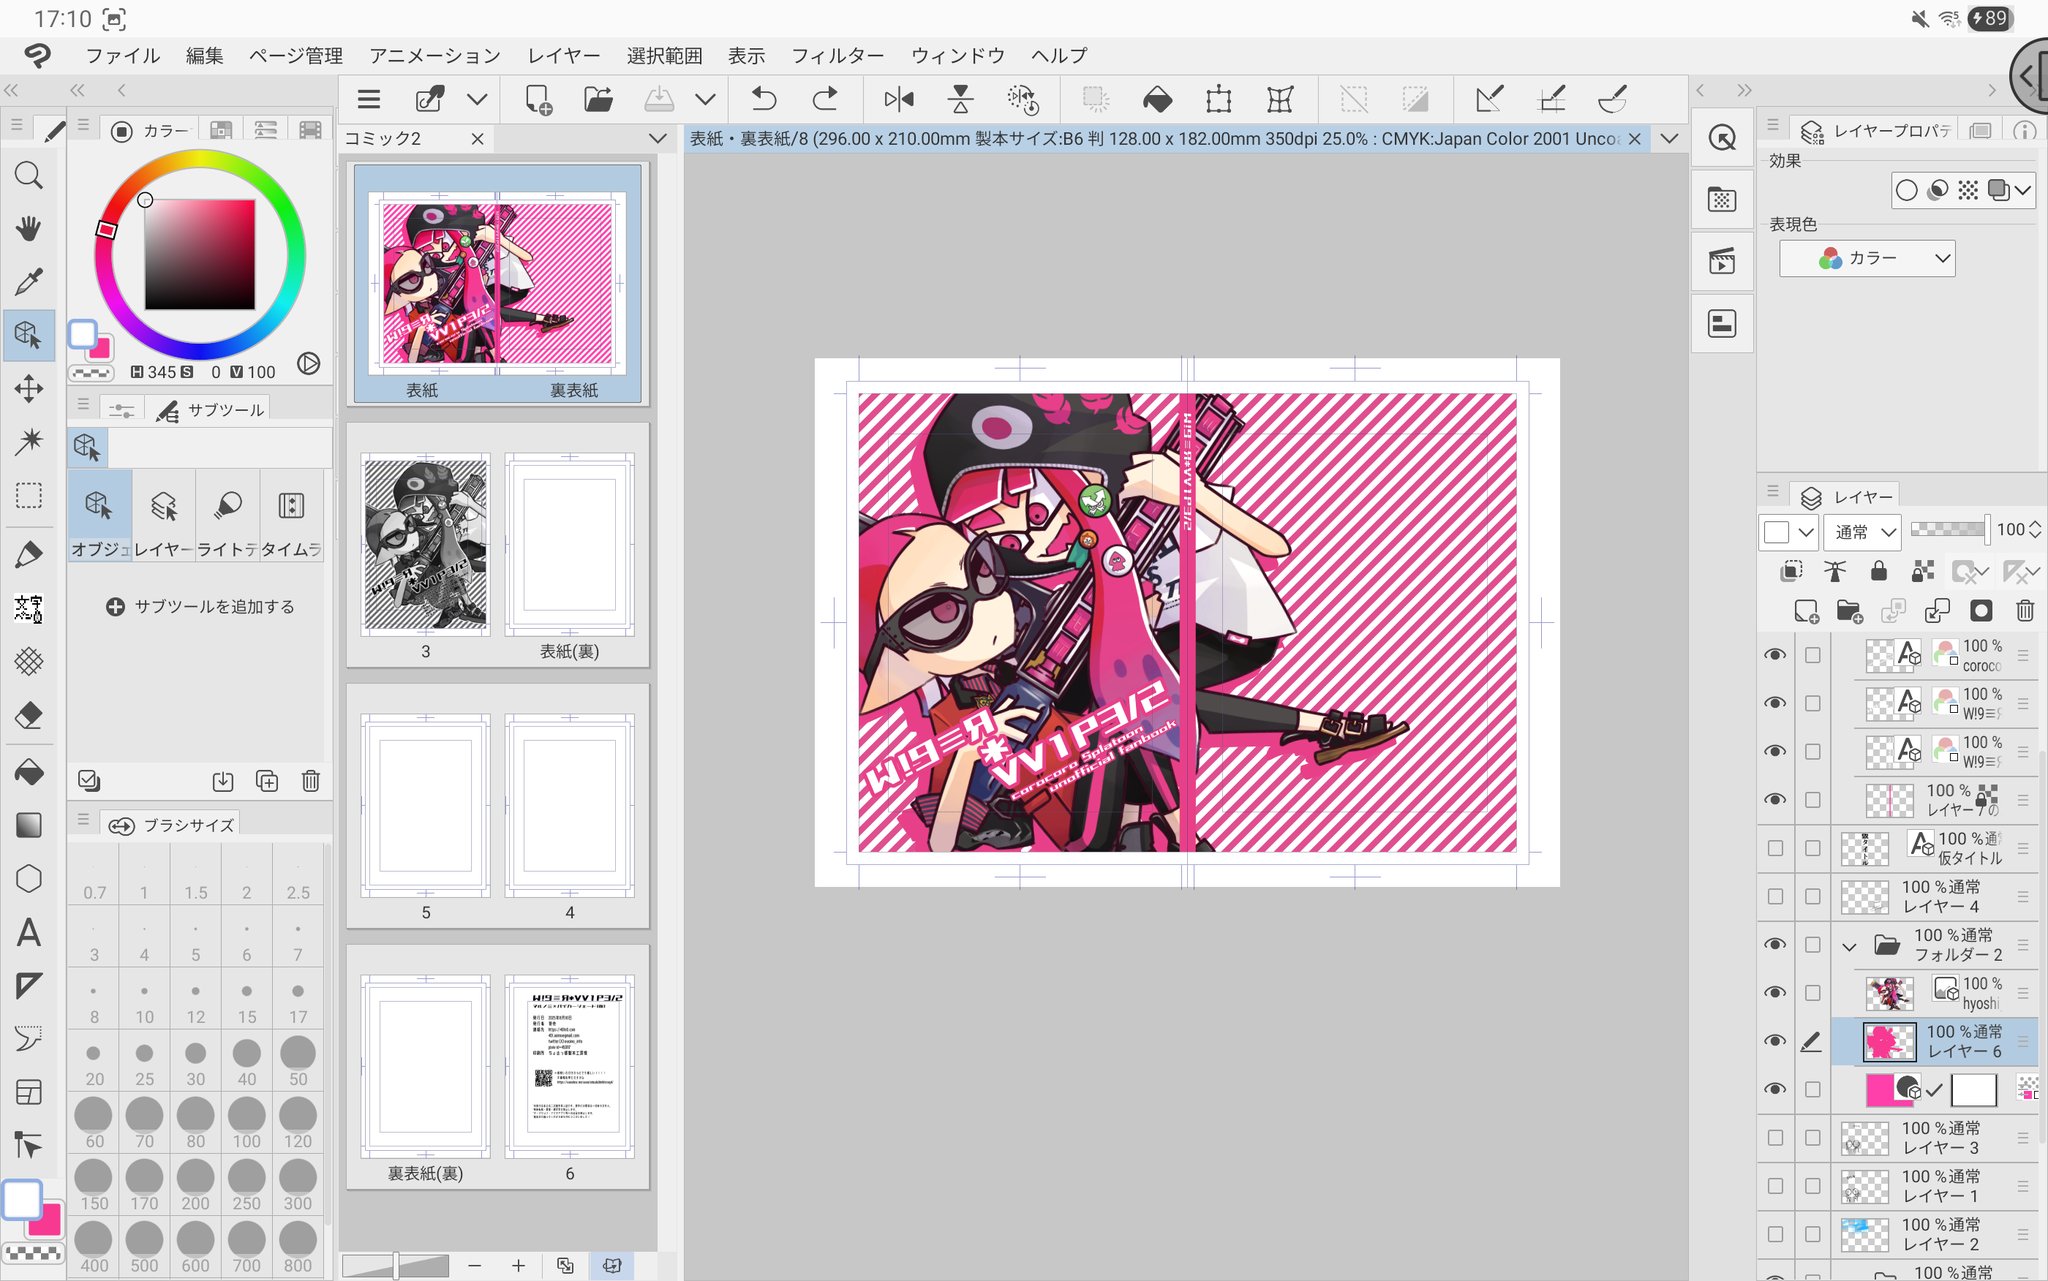Click the Mesh transformation icon

click(x=1280, y=99)
